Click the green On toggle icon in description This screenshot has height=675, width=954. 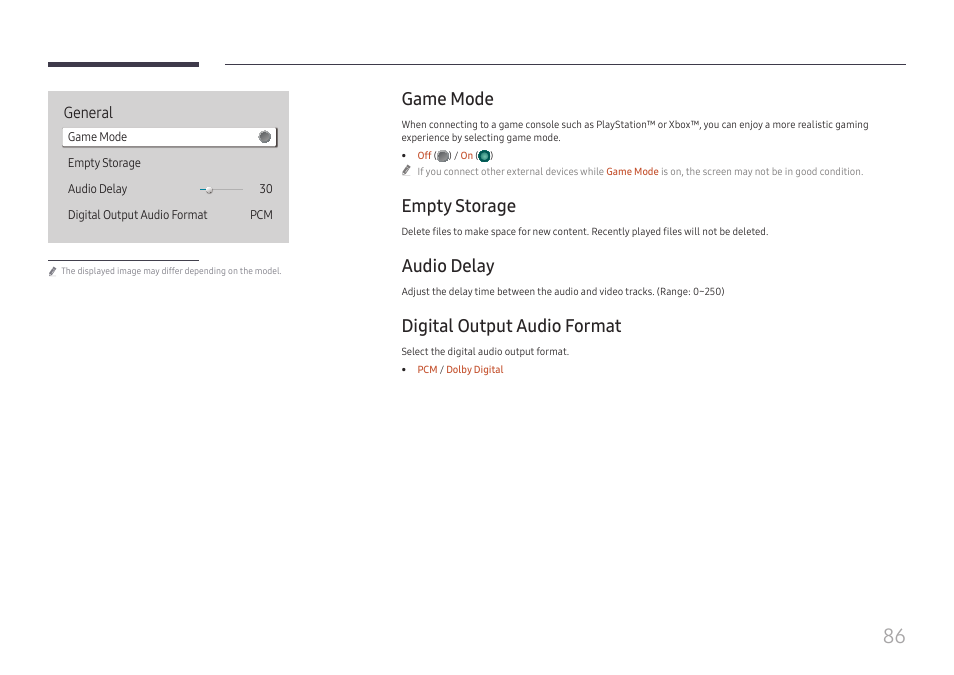click(484, 156)
